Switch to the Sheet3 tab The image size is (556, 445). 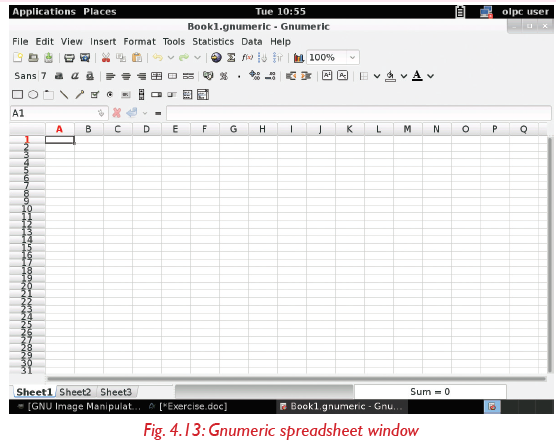[116, 392]
